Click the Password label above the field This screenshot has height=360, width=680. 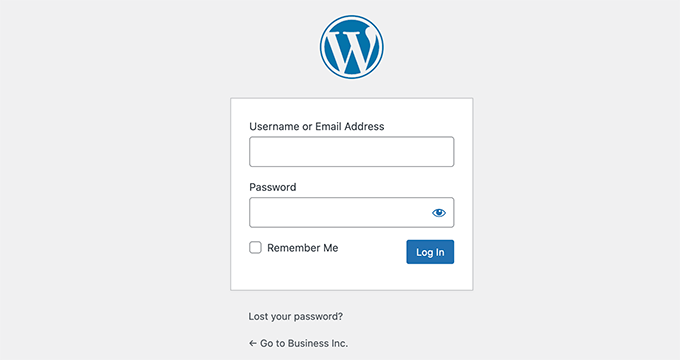[273, 187]
